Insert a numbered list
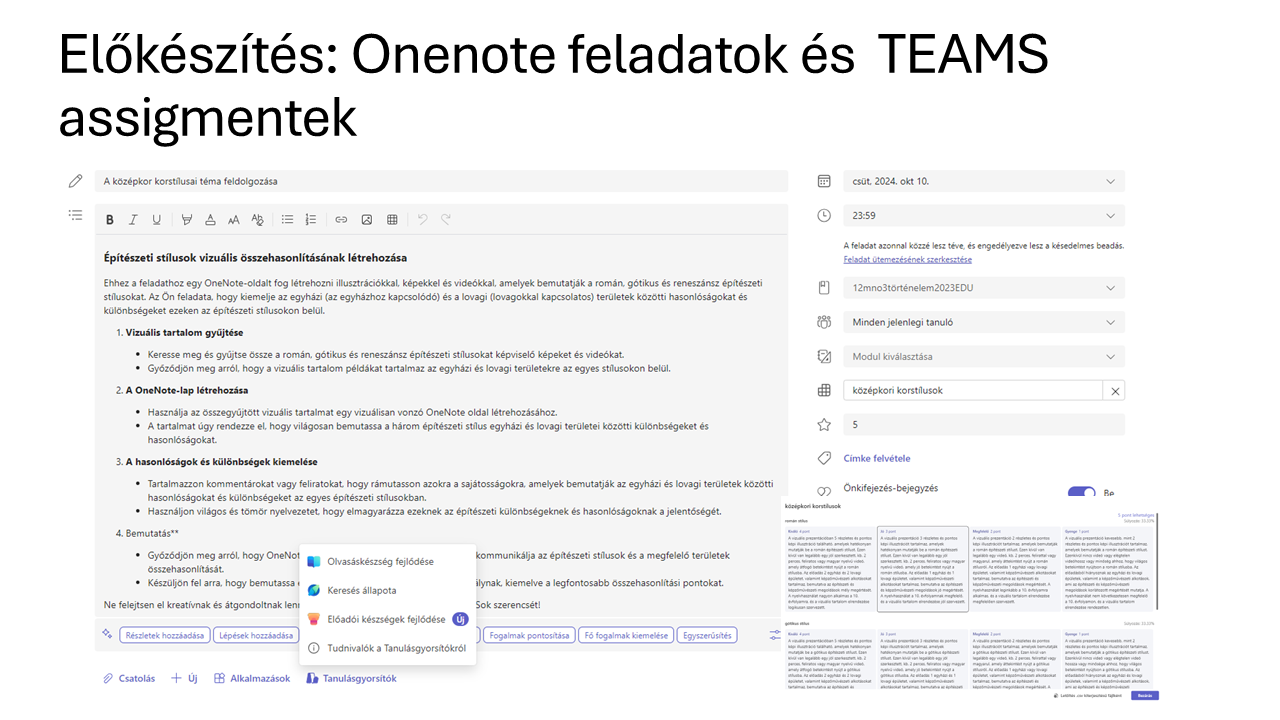 (x=311, y=220)
